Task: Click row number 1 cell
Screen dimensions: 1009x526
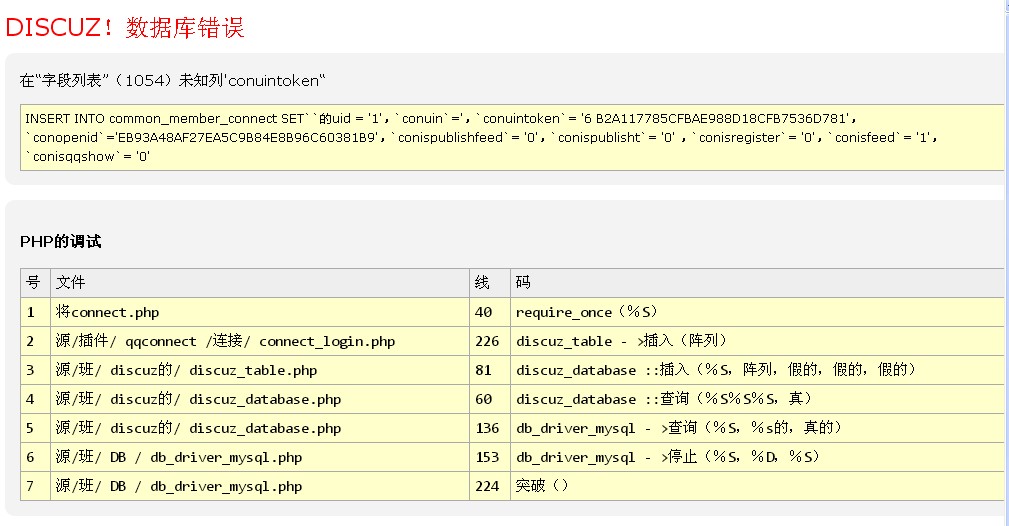Action: [x=35, y=312]
